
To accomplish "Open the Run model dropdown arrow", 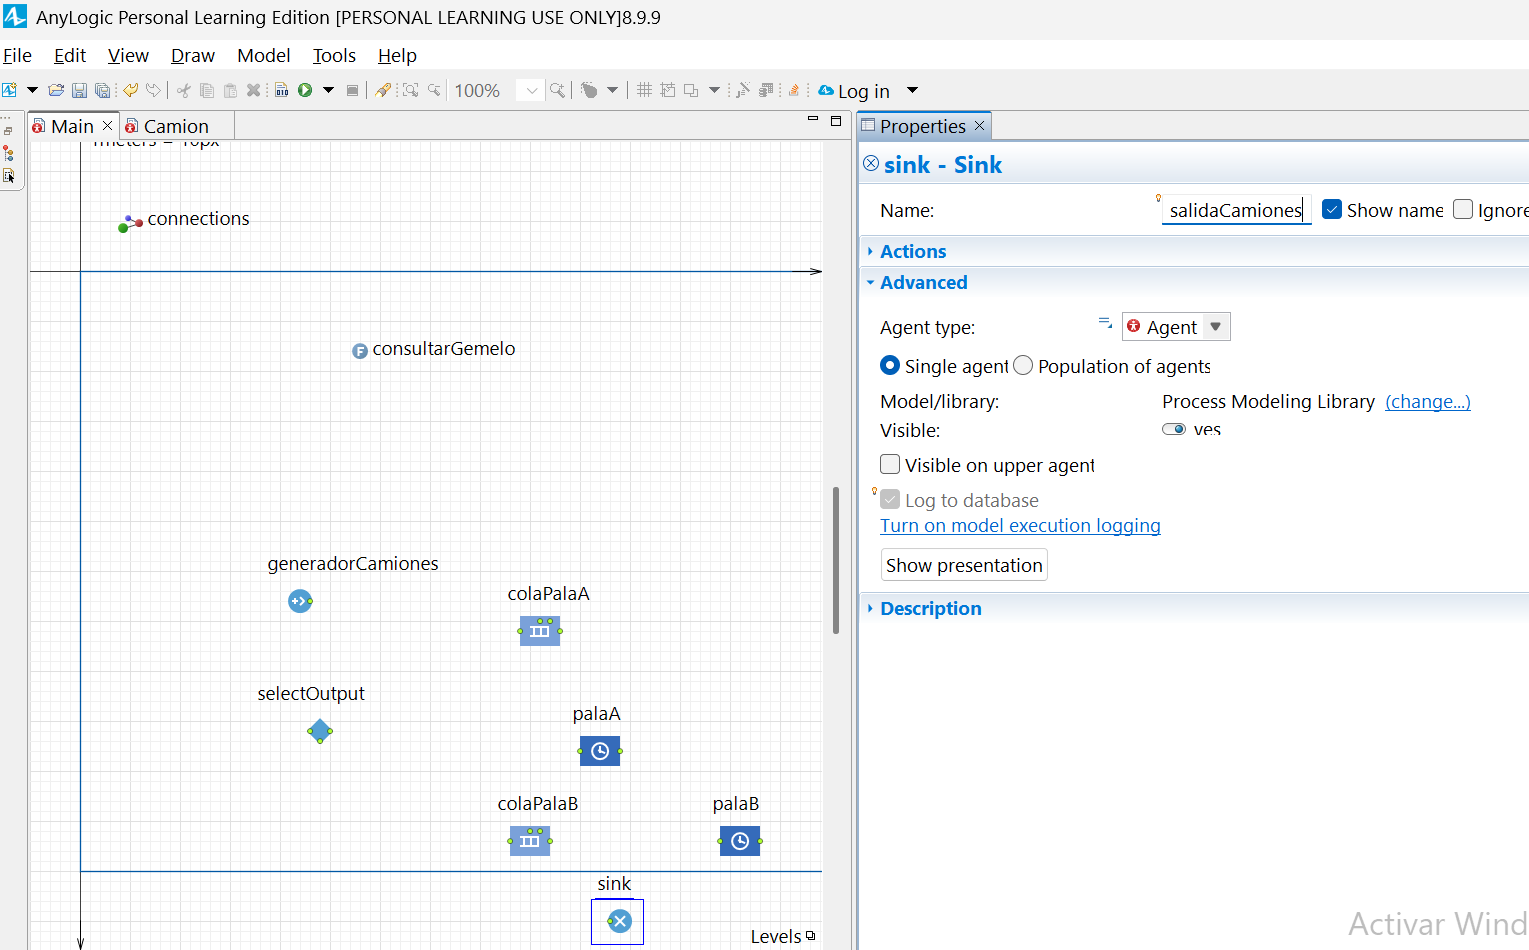I will (328, 90).
